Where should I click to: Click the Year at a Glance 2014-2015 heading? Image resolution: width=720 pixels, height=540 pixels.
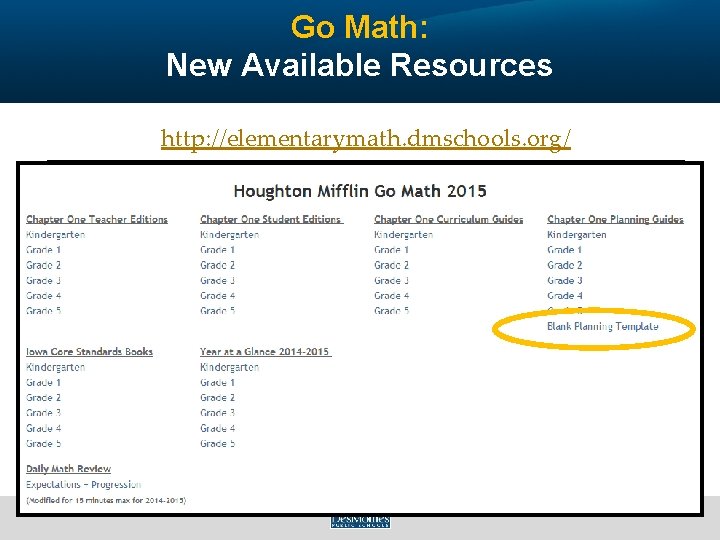[266, 352]
